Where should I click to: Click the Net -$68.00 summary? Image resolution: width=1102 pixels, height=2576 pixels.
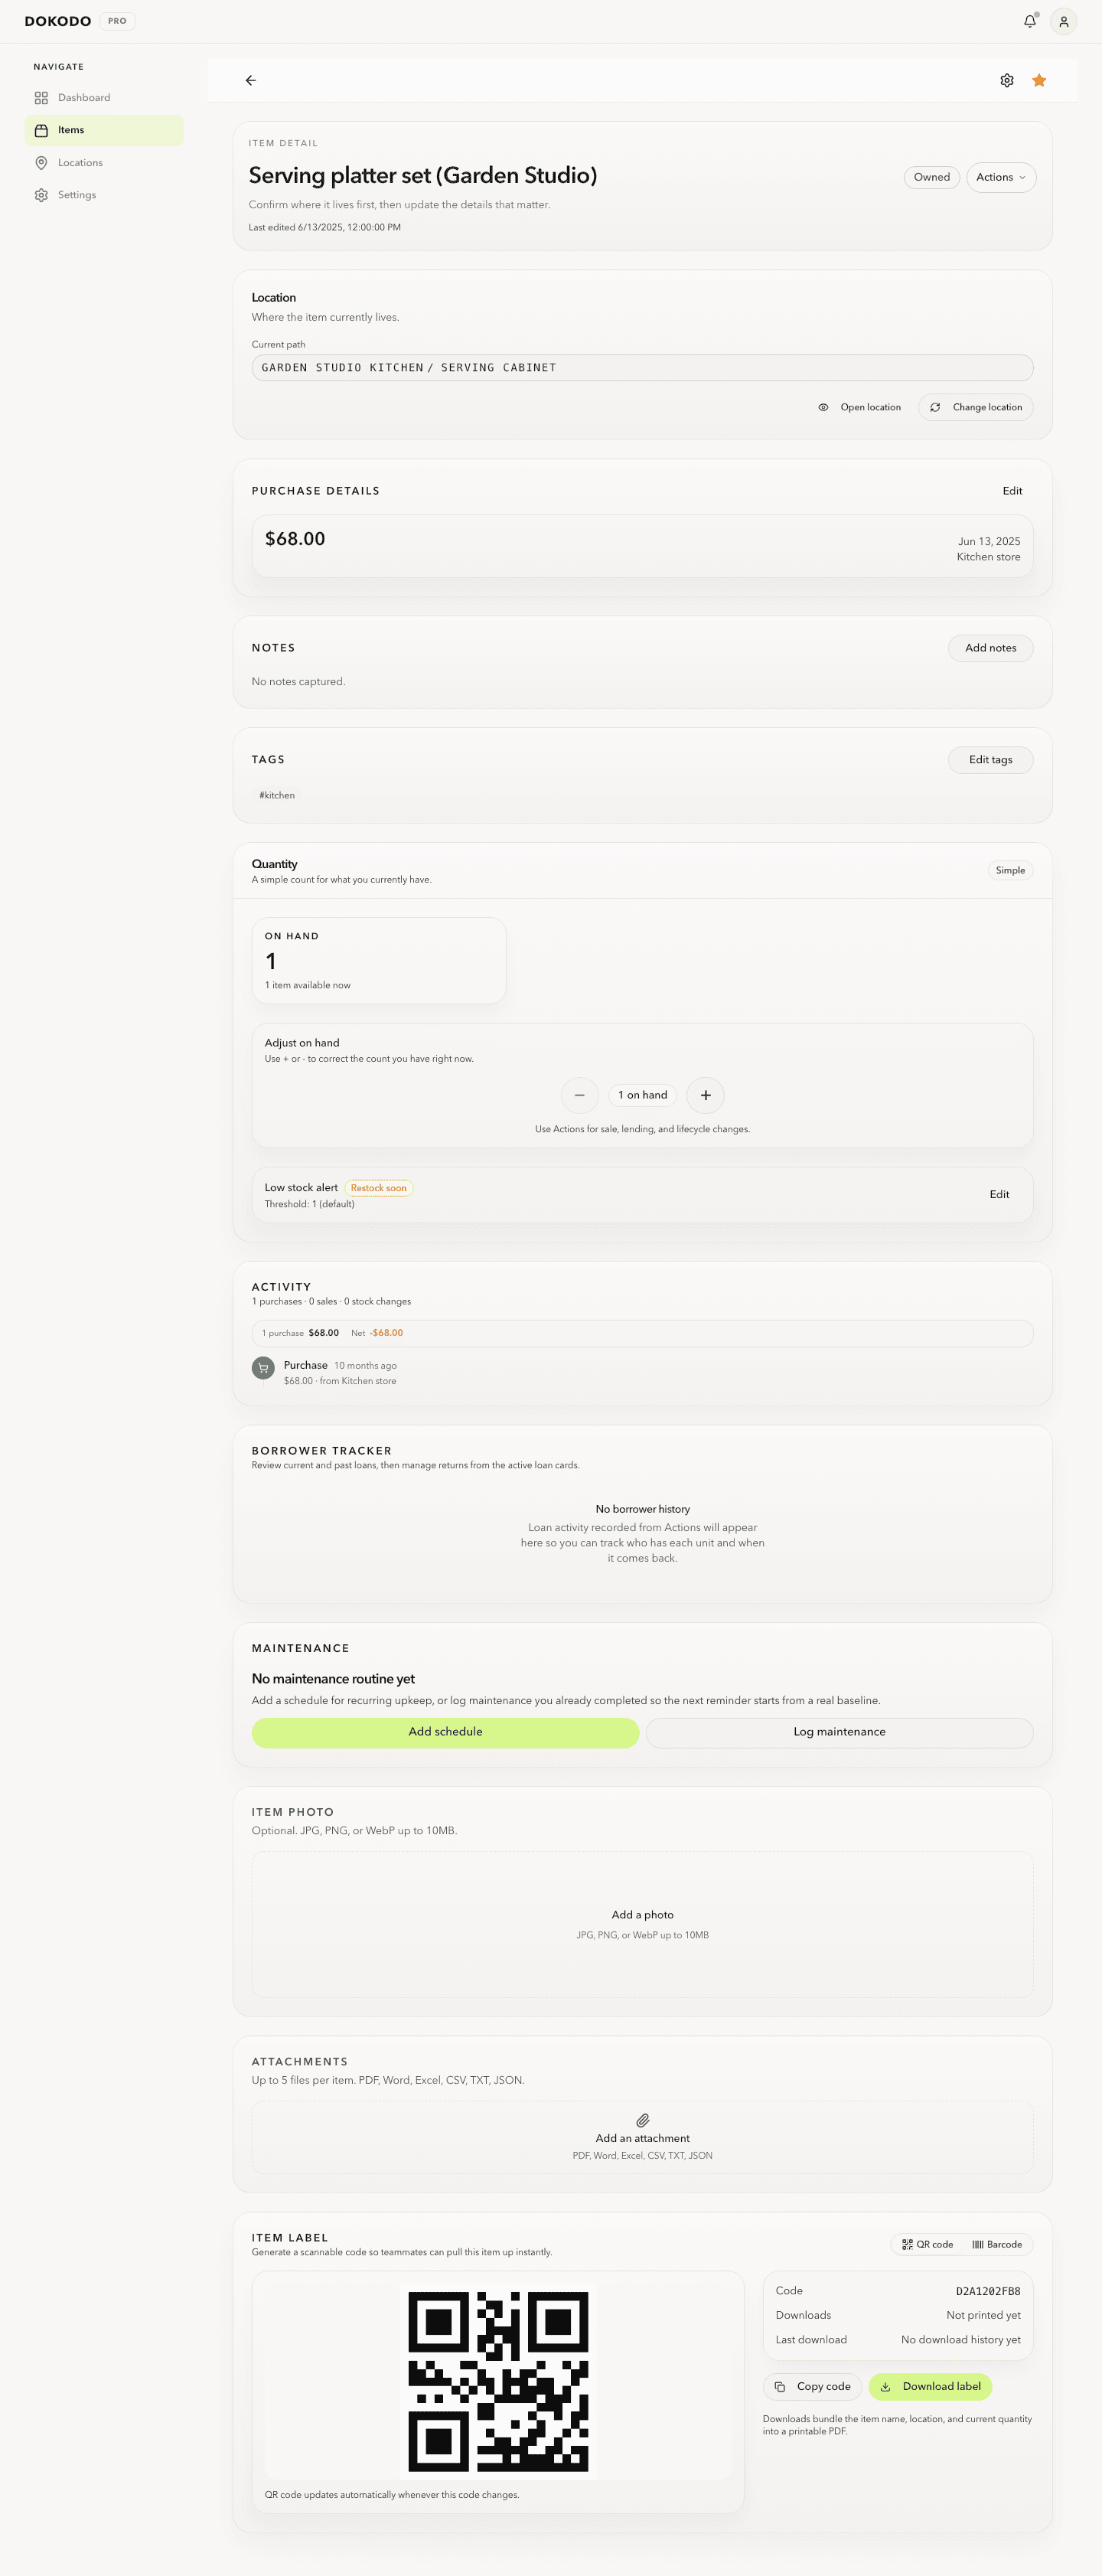point(377,1333)
